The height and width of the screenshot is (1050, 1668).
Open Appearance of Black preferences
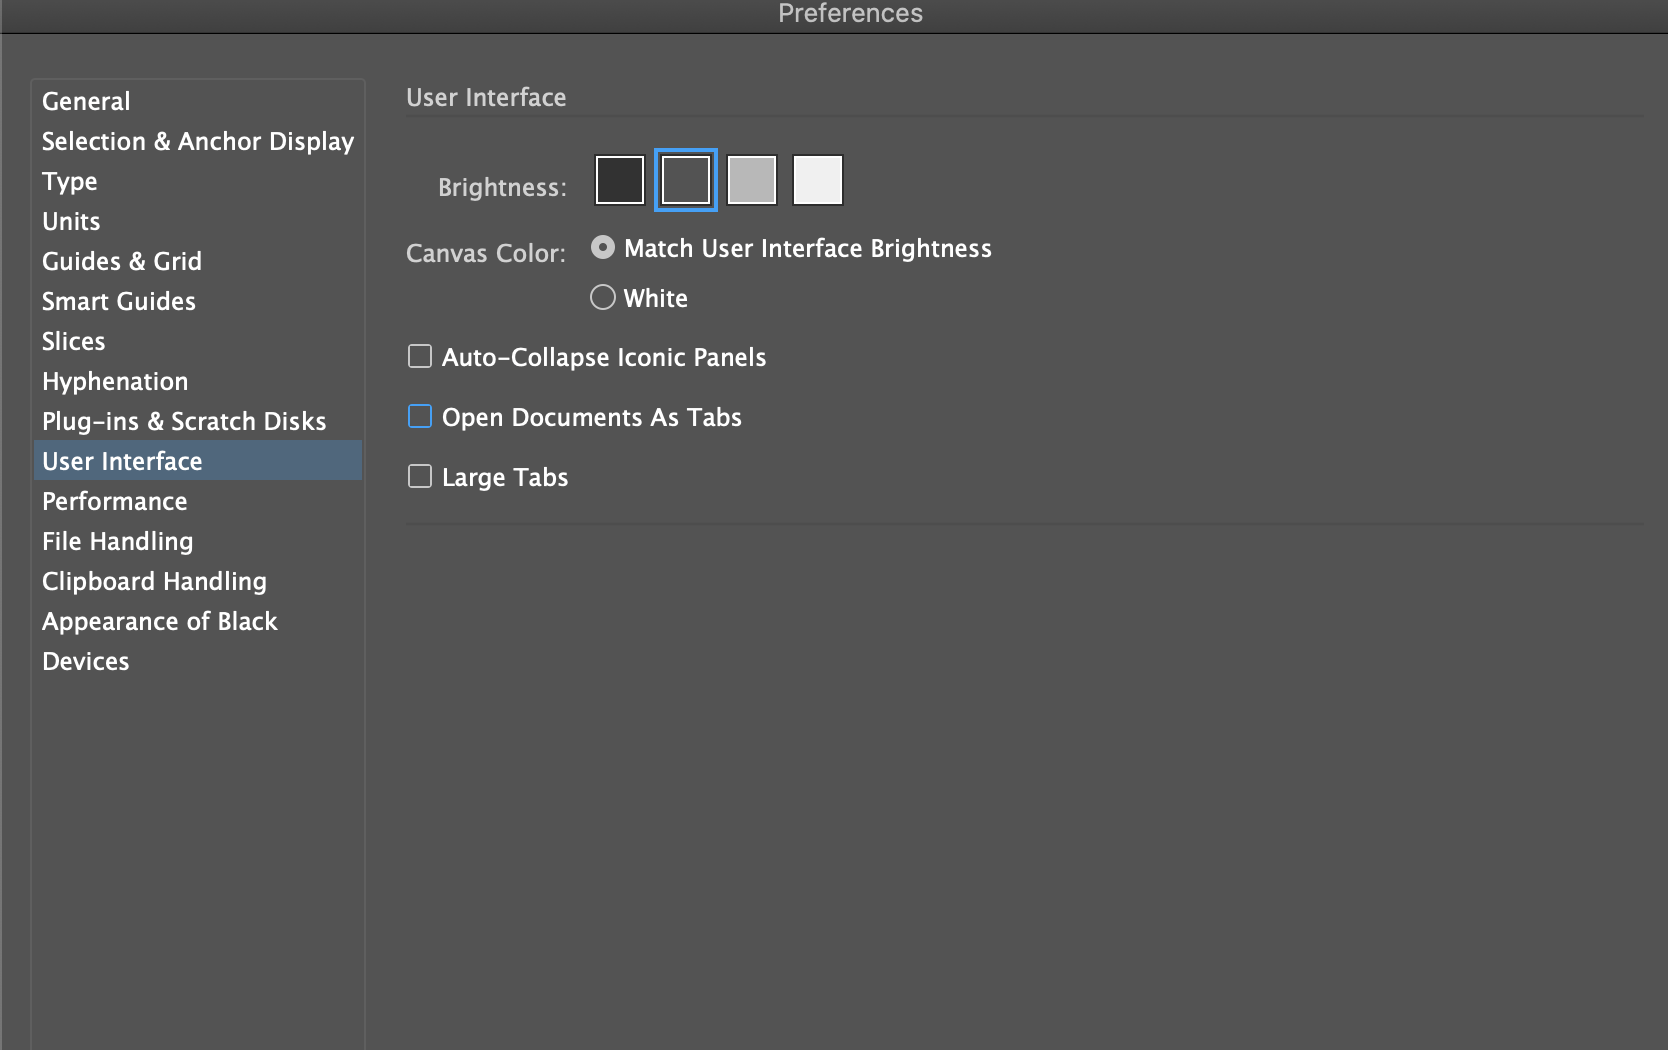tap(159, 621)
